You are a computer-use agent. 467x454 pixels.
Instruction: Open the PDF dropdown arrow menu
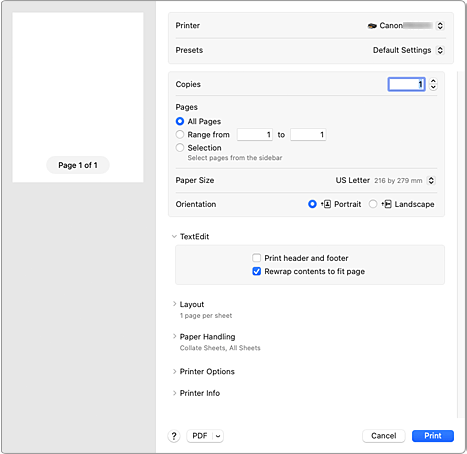218,436
